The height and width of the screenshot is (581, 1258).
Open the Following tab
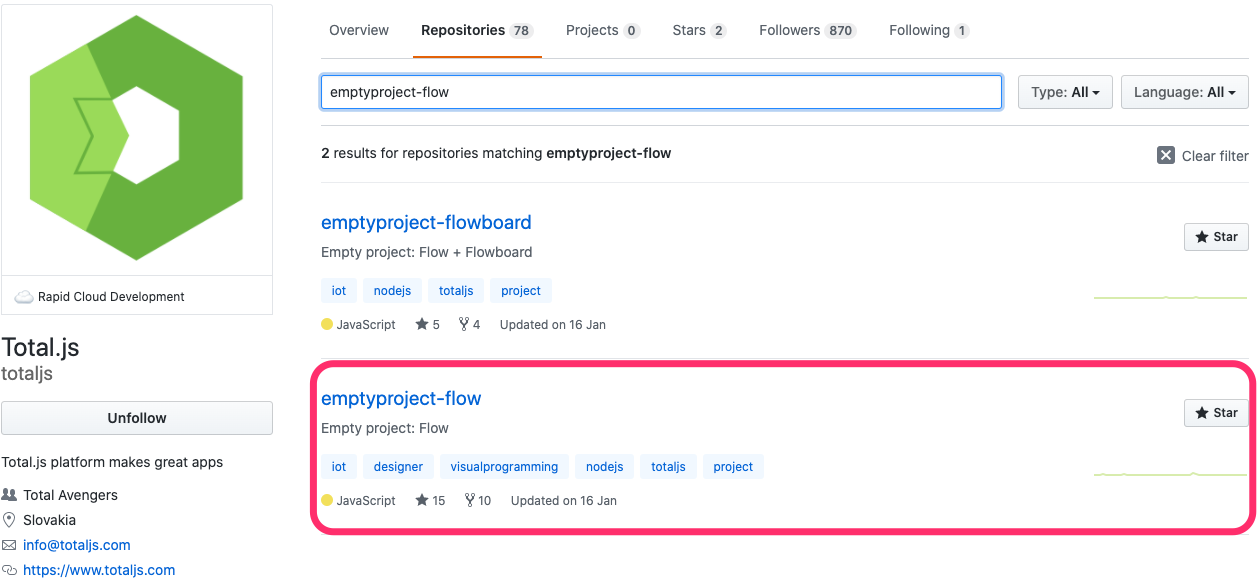(929, 30)
